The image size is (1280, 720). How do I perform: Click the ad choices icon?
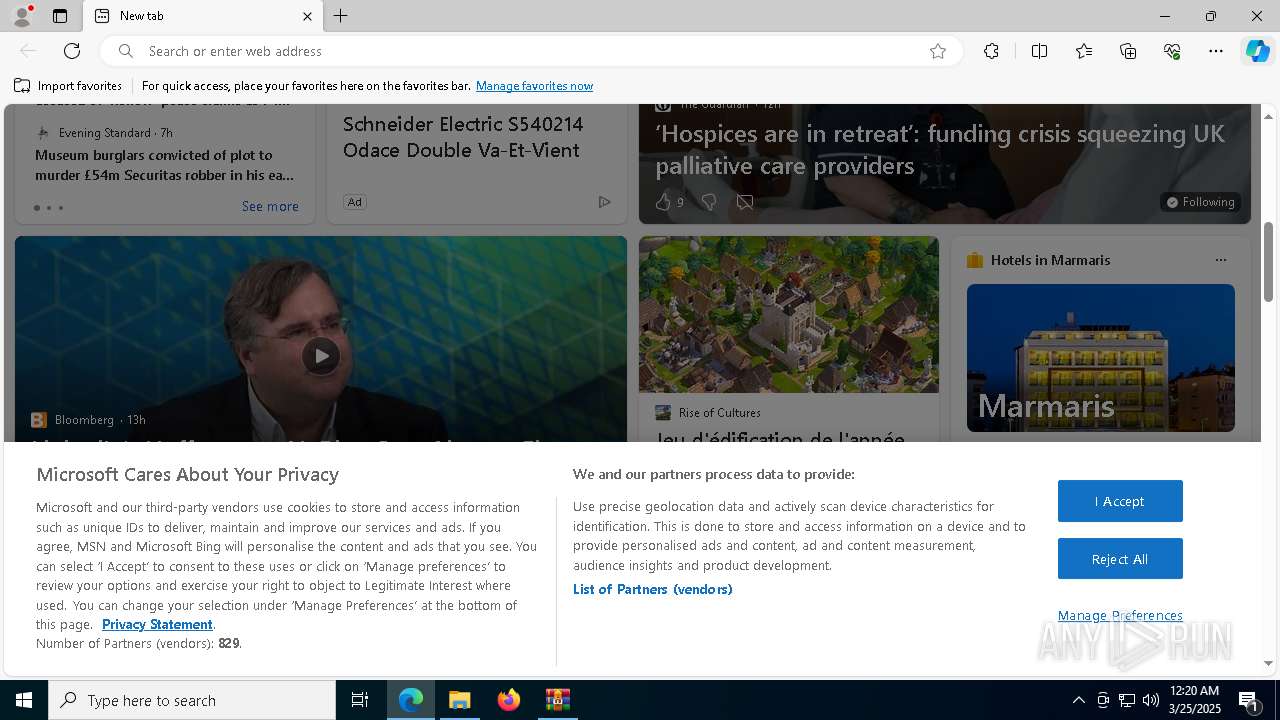tap(604, 202)
